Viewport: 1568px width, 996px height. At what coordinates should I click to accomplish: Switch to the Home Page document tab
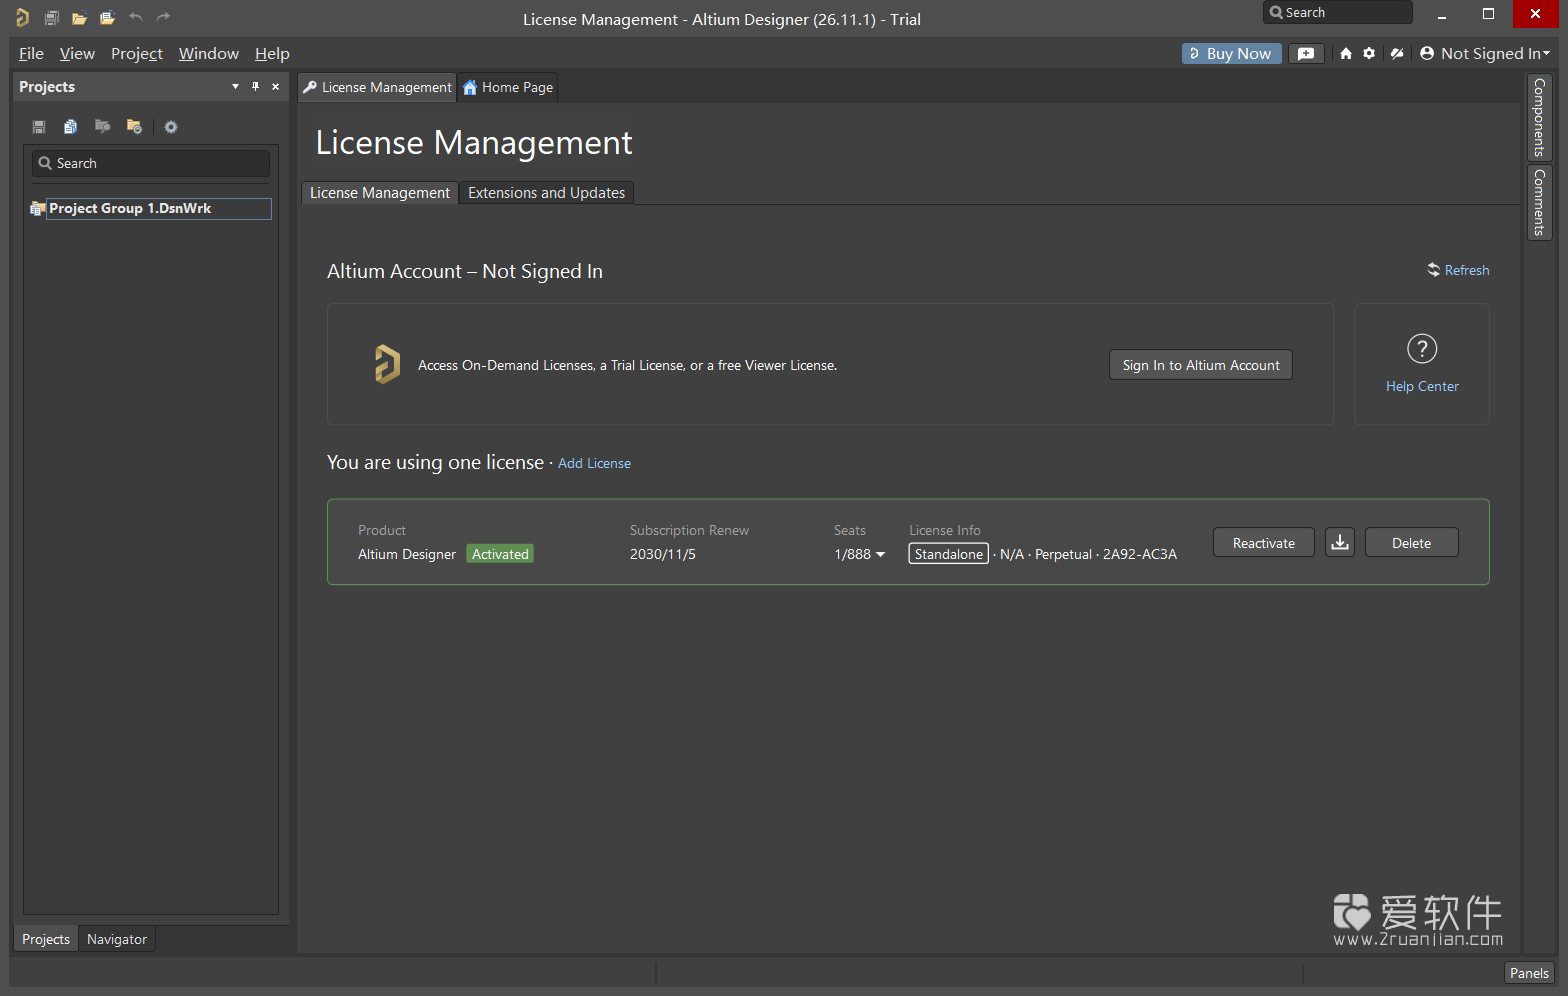pyautogui.click(x=508, y=87)
